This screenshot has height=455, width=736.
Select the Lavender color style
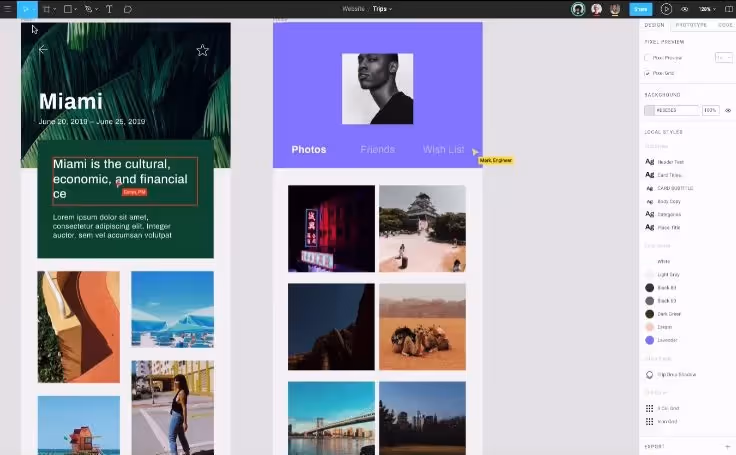(661, 340)
